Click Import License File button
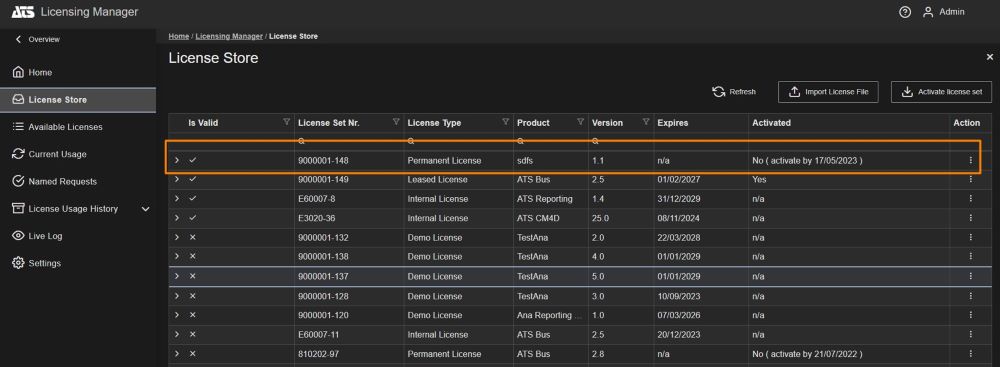Screen dimensions: 1000x367 pos(828,92)
